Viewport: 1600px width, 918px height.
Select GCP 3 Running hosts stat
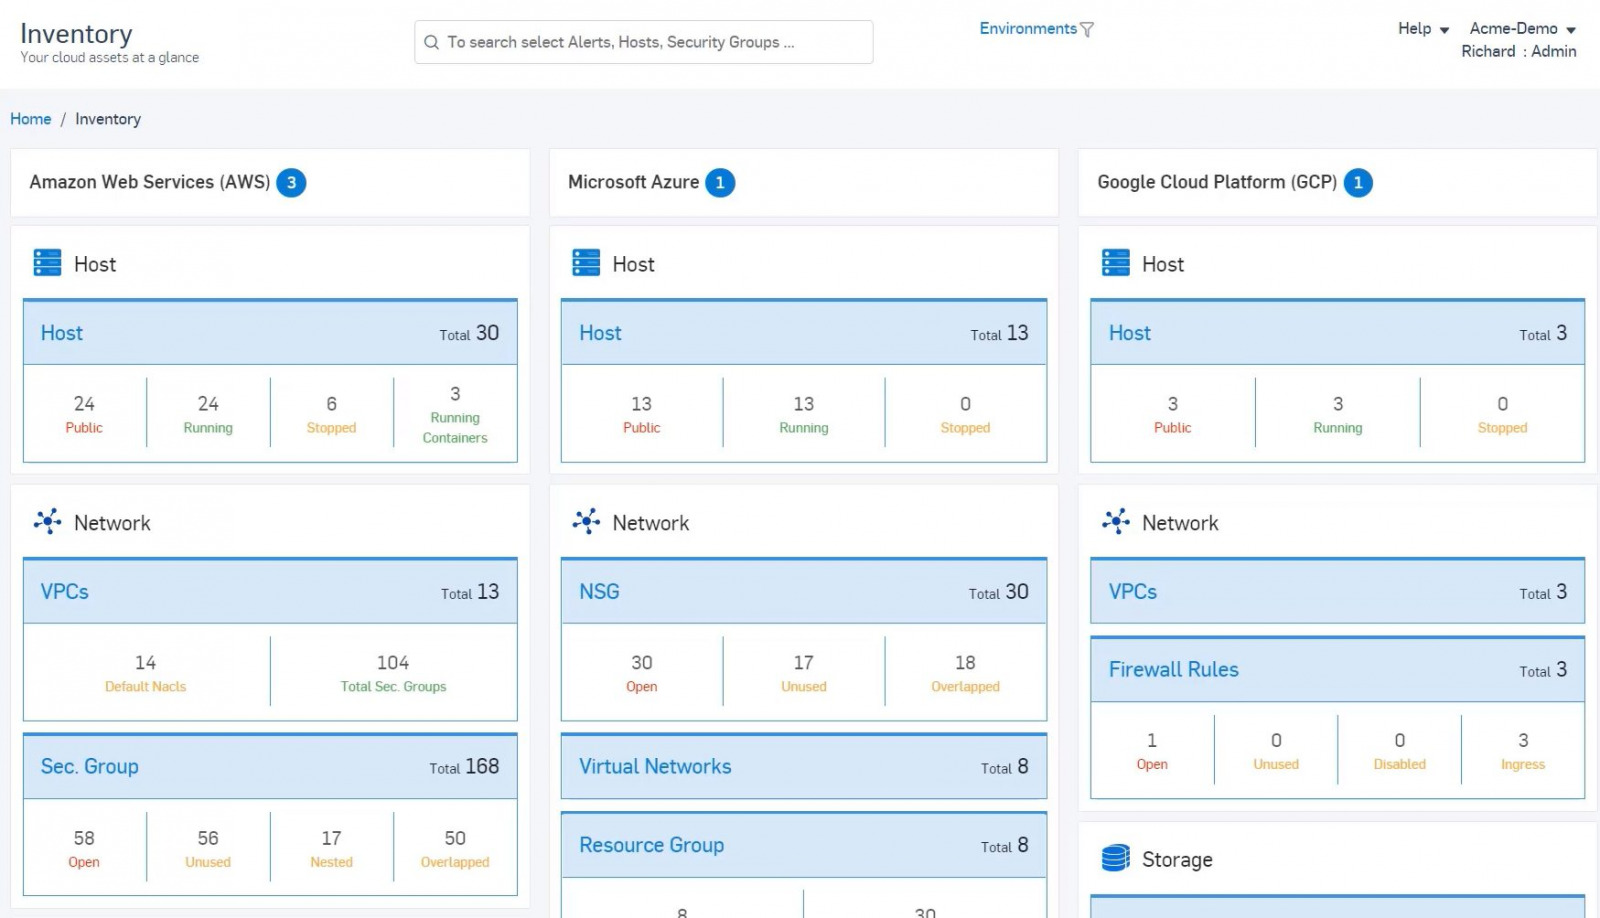coord(1338,414)
